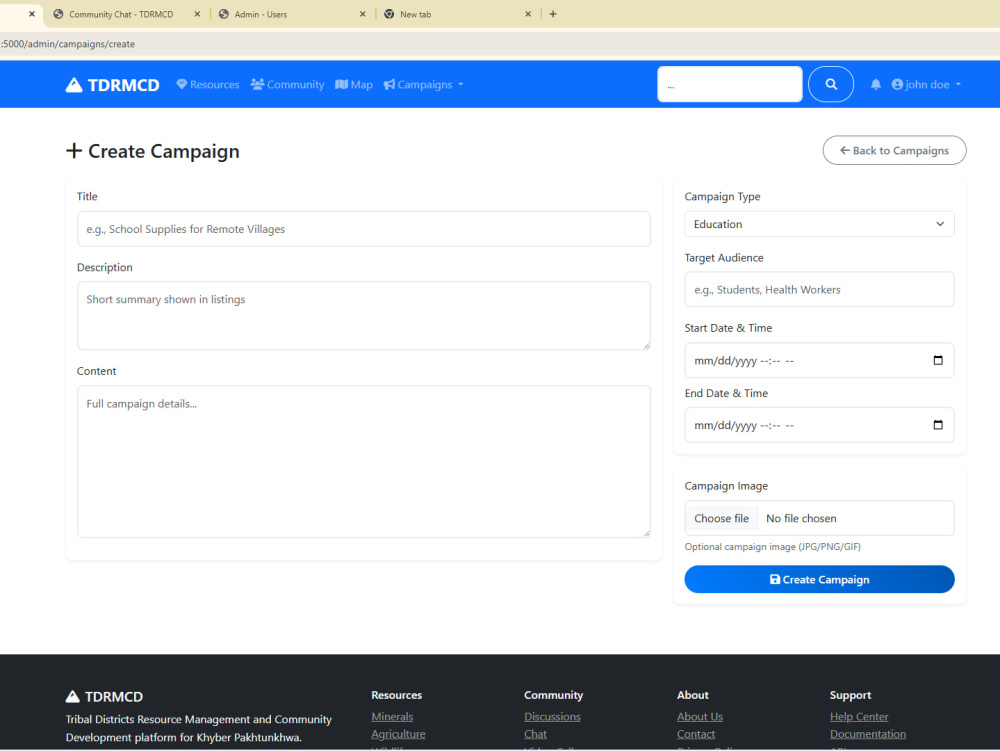Close the Community Chat - TDRMCD tab
Viewport: 1000px width, 751px height.
pos(197,14)
